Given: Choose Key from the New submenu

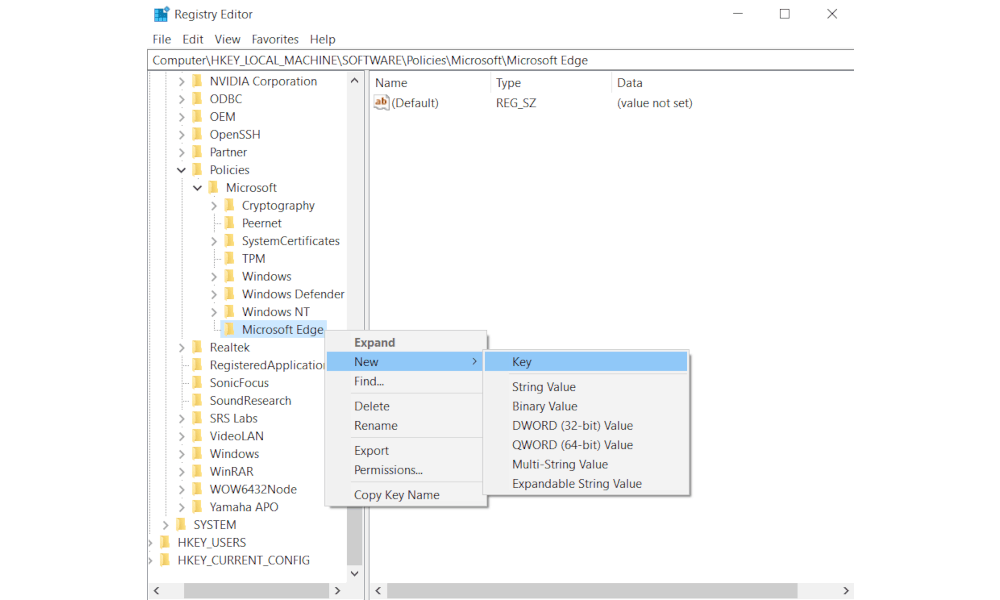Looking at the screenshot, I should click(586, 362).
